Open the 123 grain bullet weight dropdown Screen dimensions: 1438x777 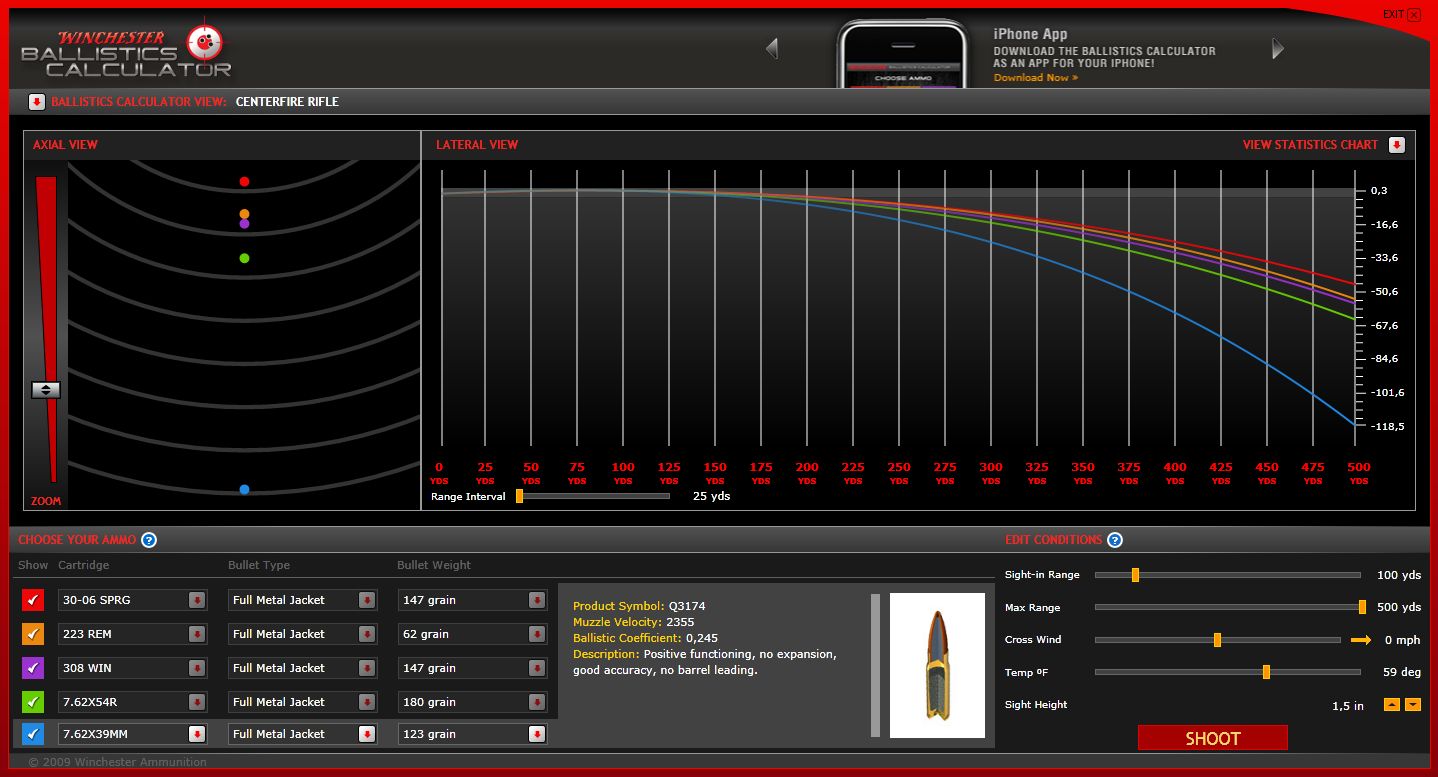(537, 734)
